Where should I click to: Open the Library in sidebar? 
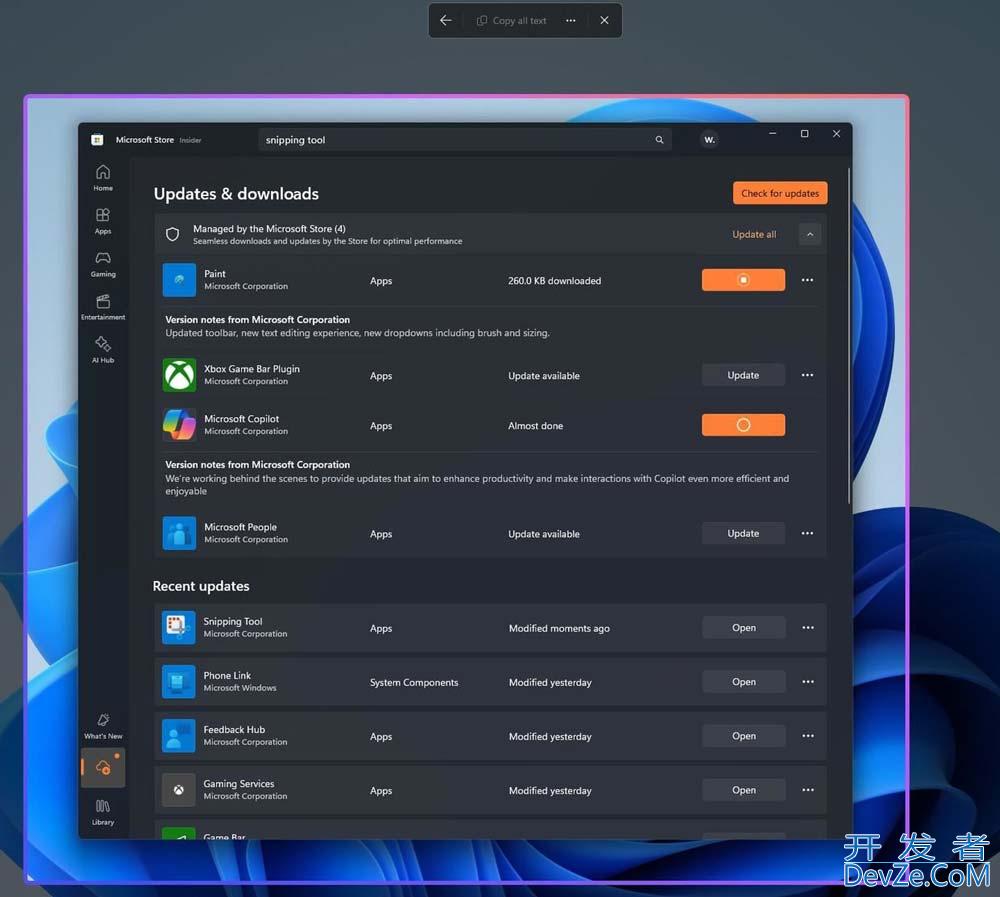103,812
